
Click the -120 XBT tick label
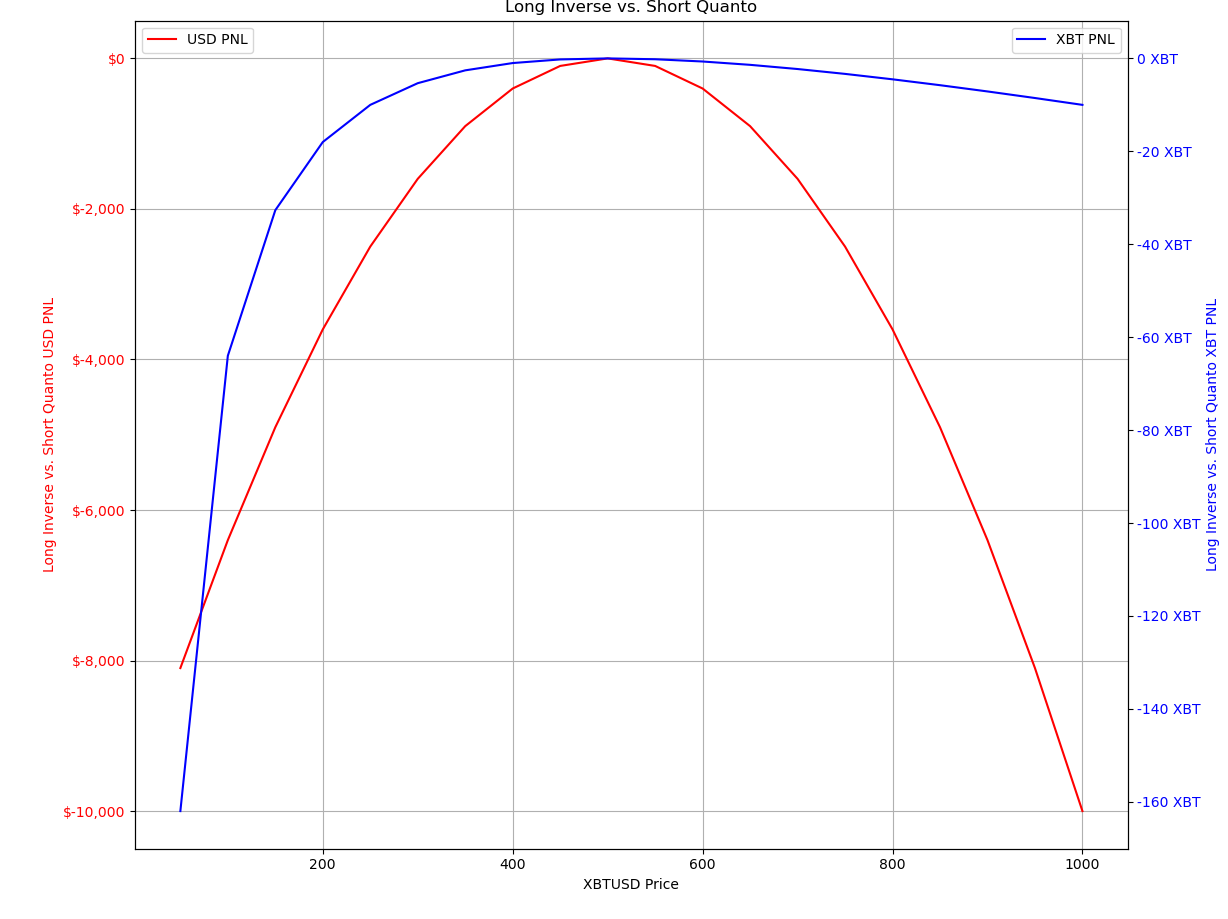click(1168, 616)
